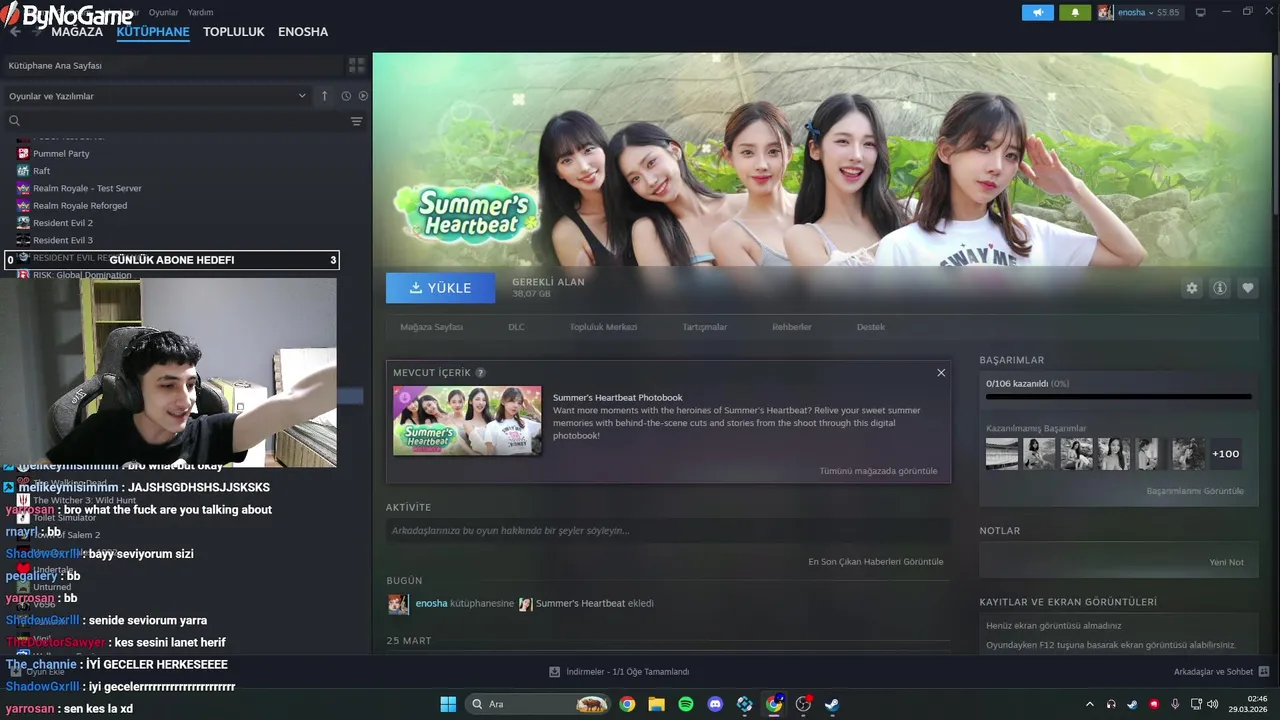
Task: Click Yeni Not button
Action: point(1227,562)
